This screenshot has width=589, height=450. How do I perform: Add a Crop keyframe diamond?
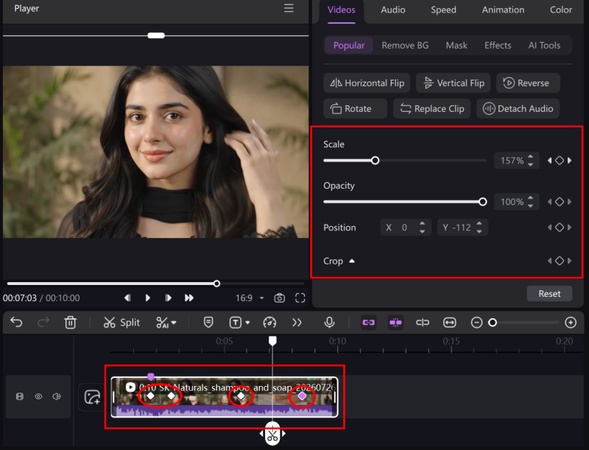(x=559, y=261)
